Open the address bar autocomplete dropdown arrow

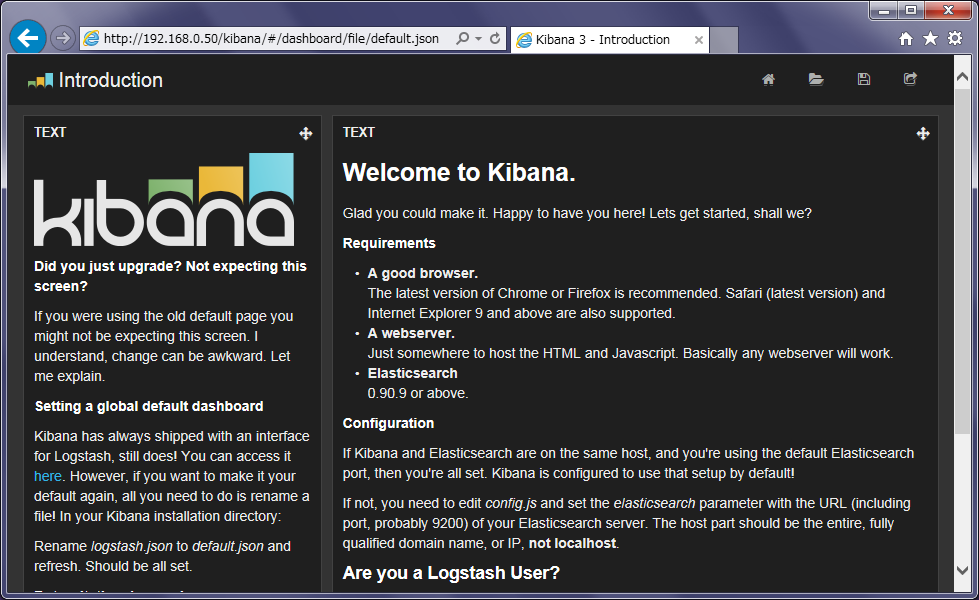pos(478,39)
